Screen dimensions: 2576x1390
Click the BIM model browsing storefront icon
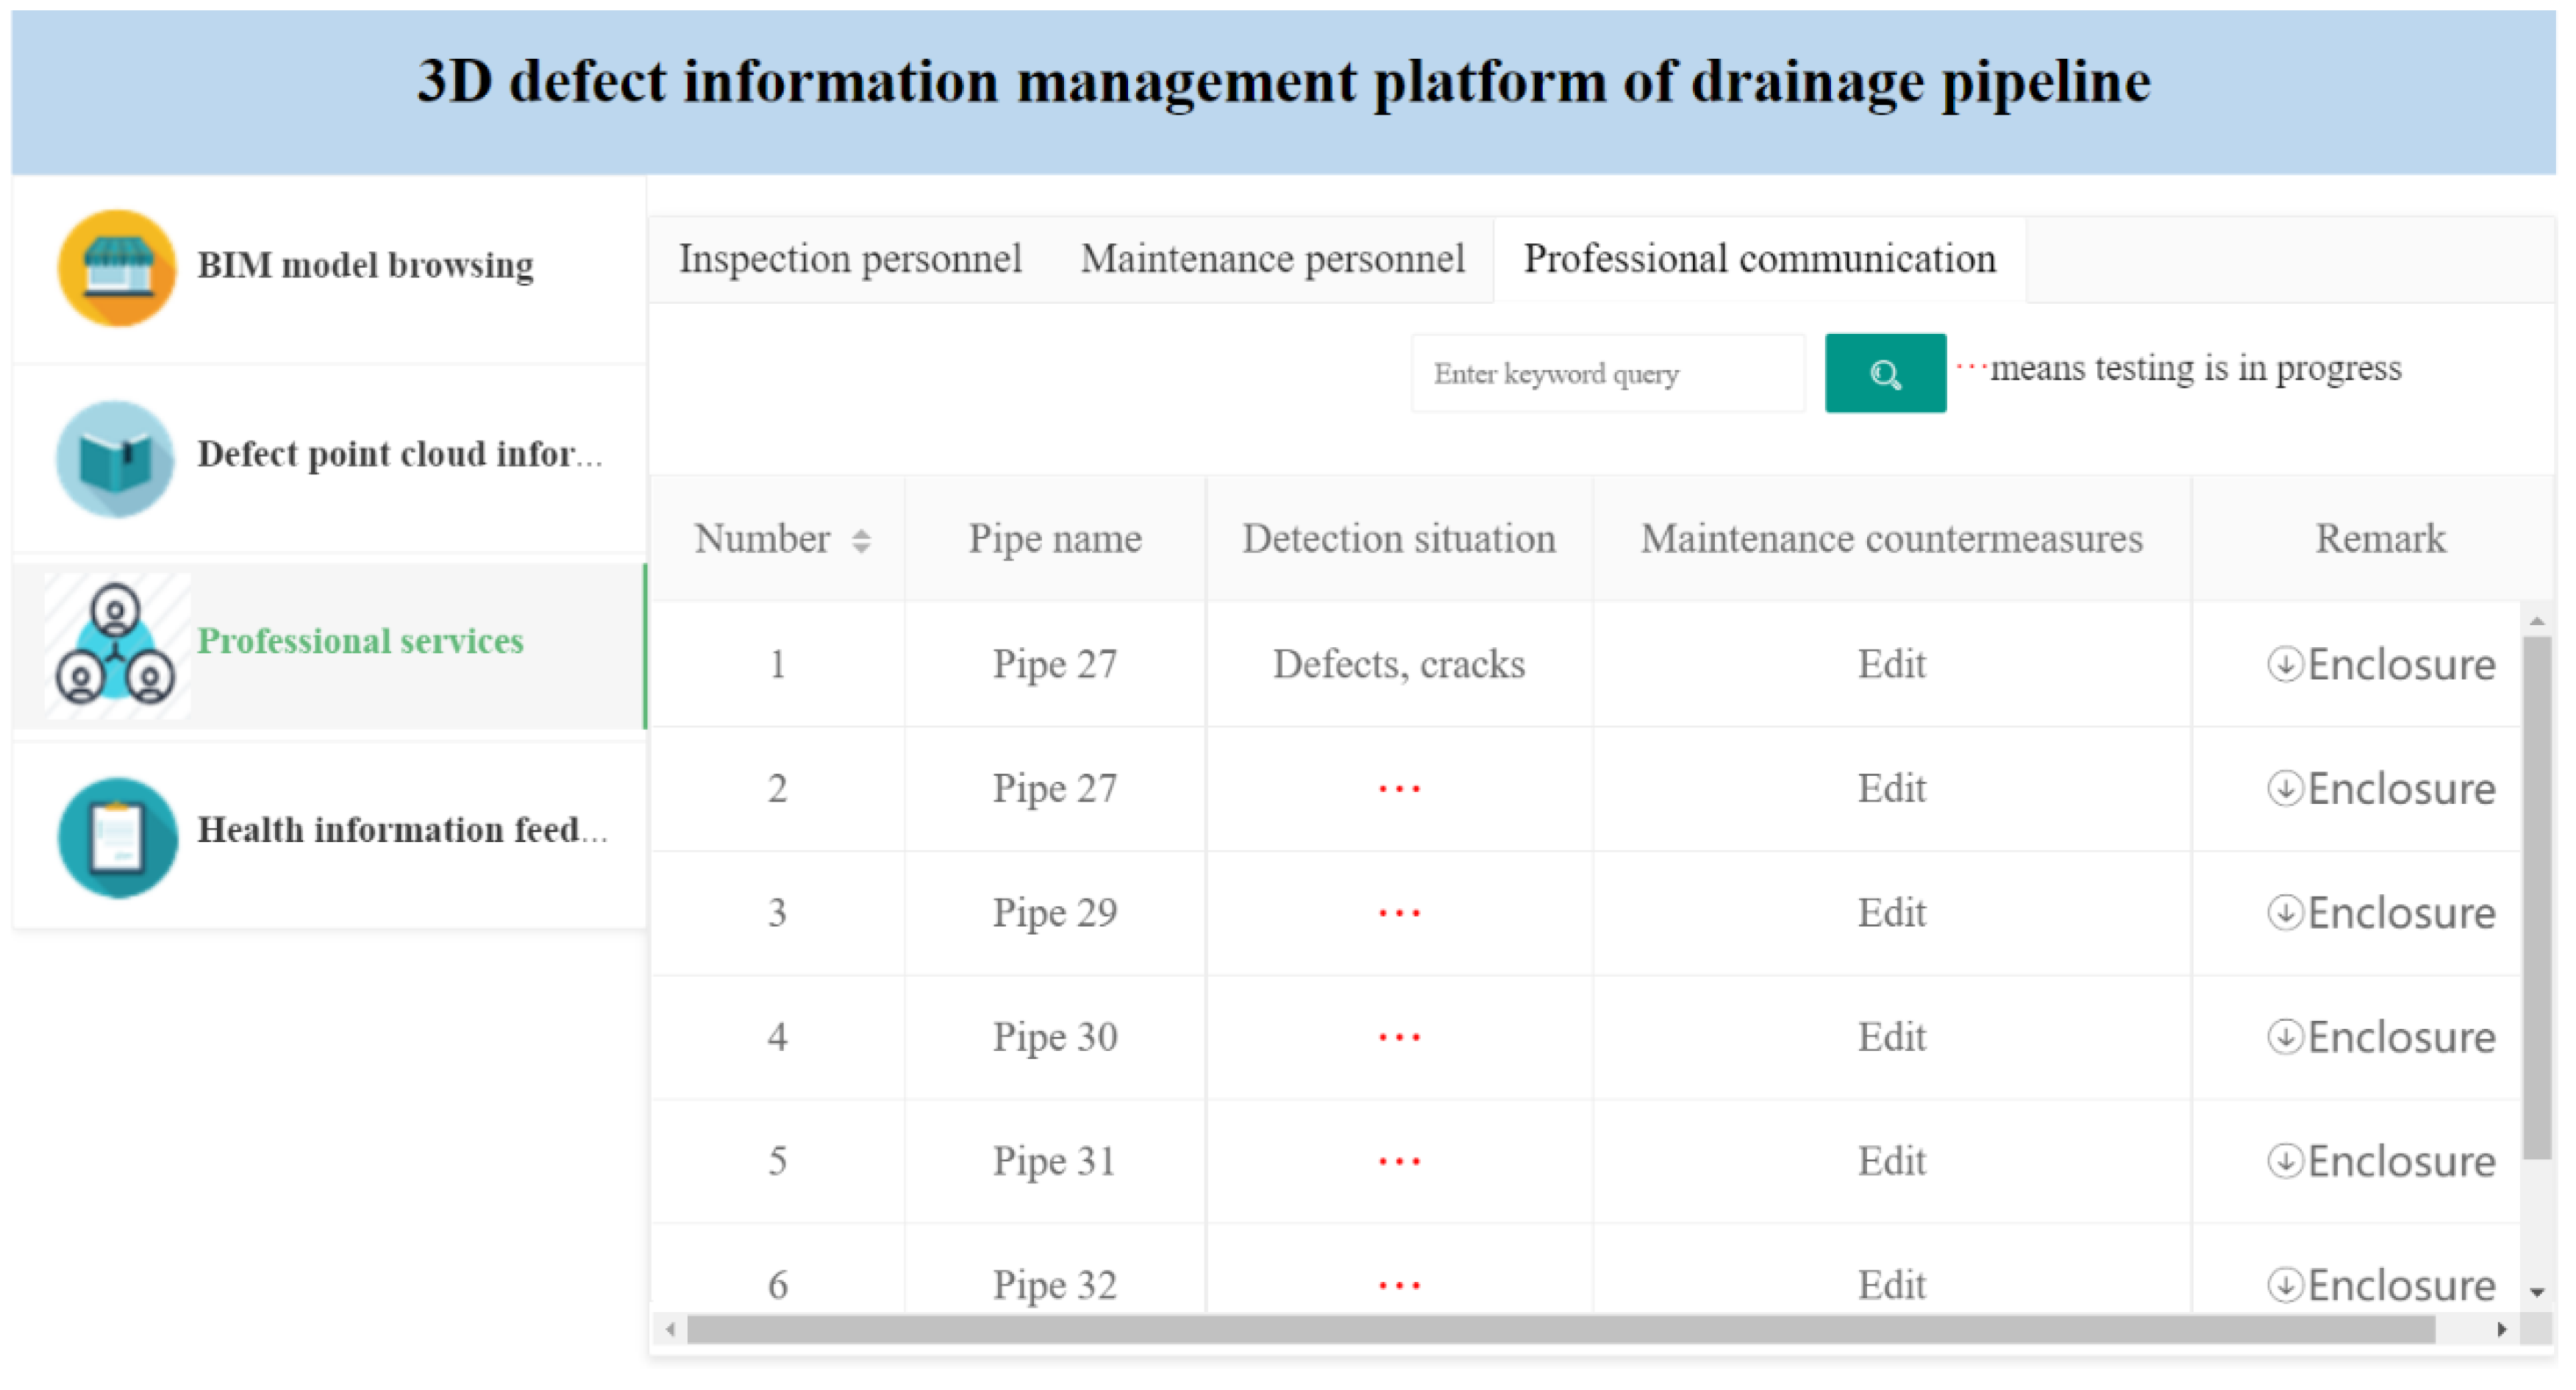click(x=117, y=268)
